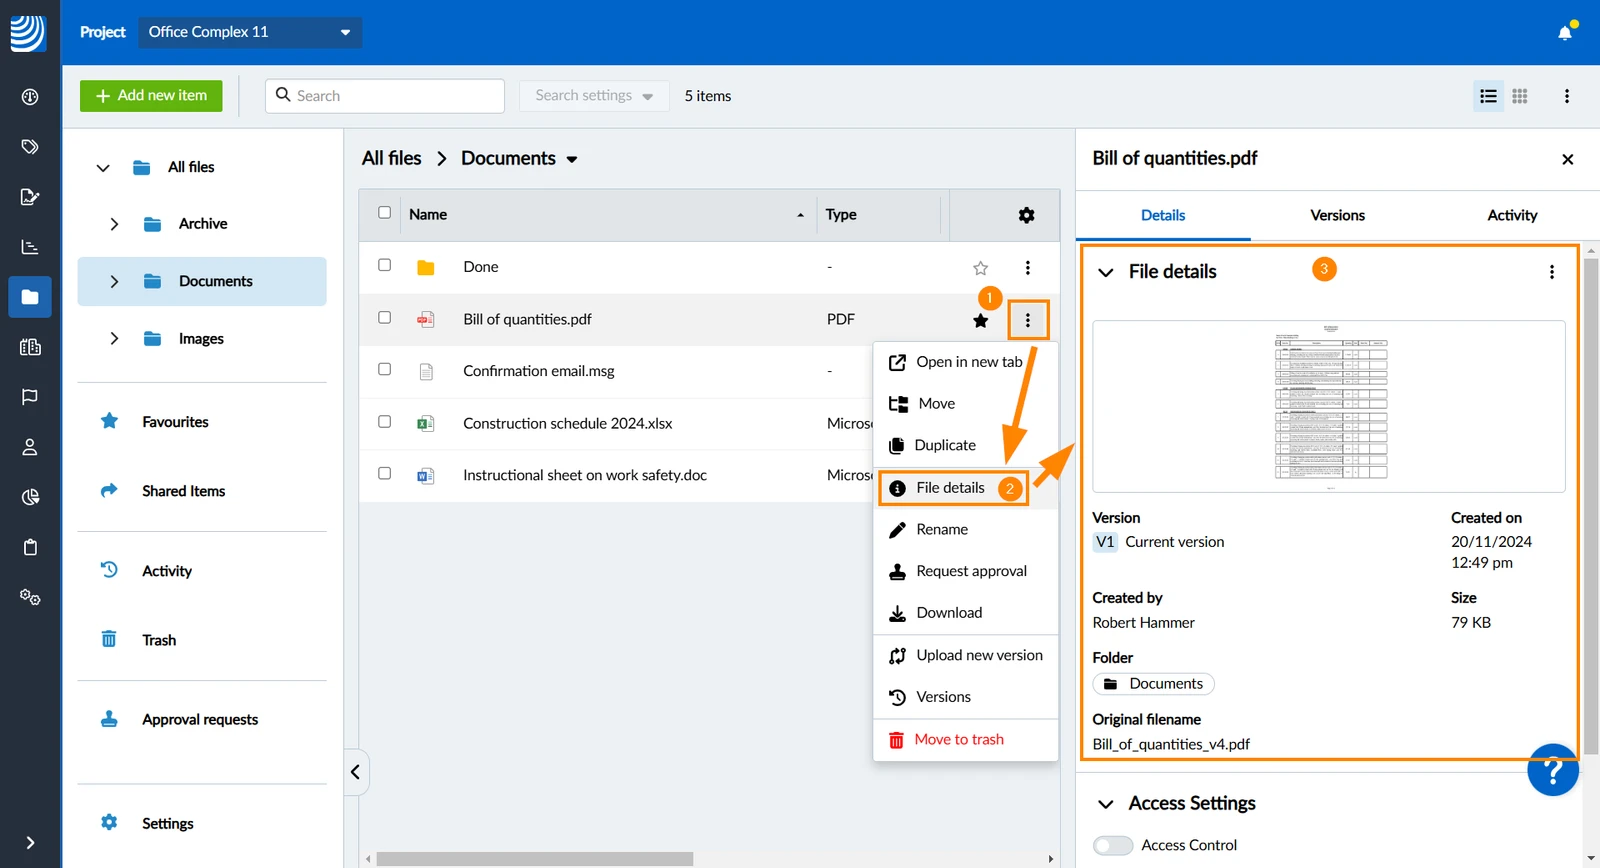Open three-dot options beside view switcher
The image size is (1600, 868).
click(1567, 96)
